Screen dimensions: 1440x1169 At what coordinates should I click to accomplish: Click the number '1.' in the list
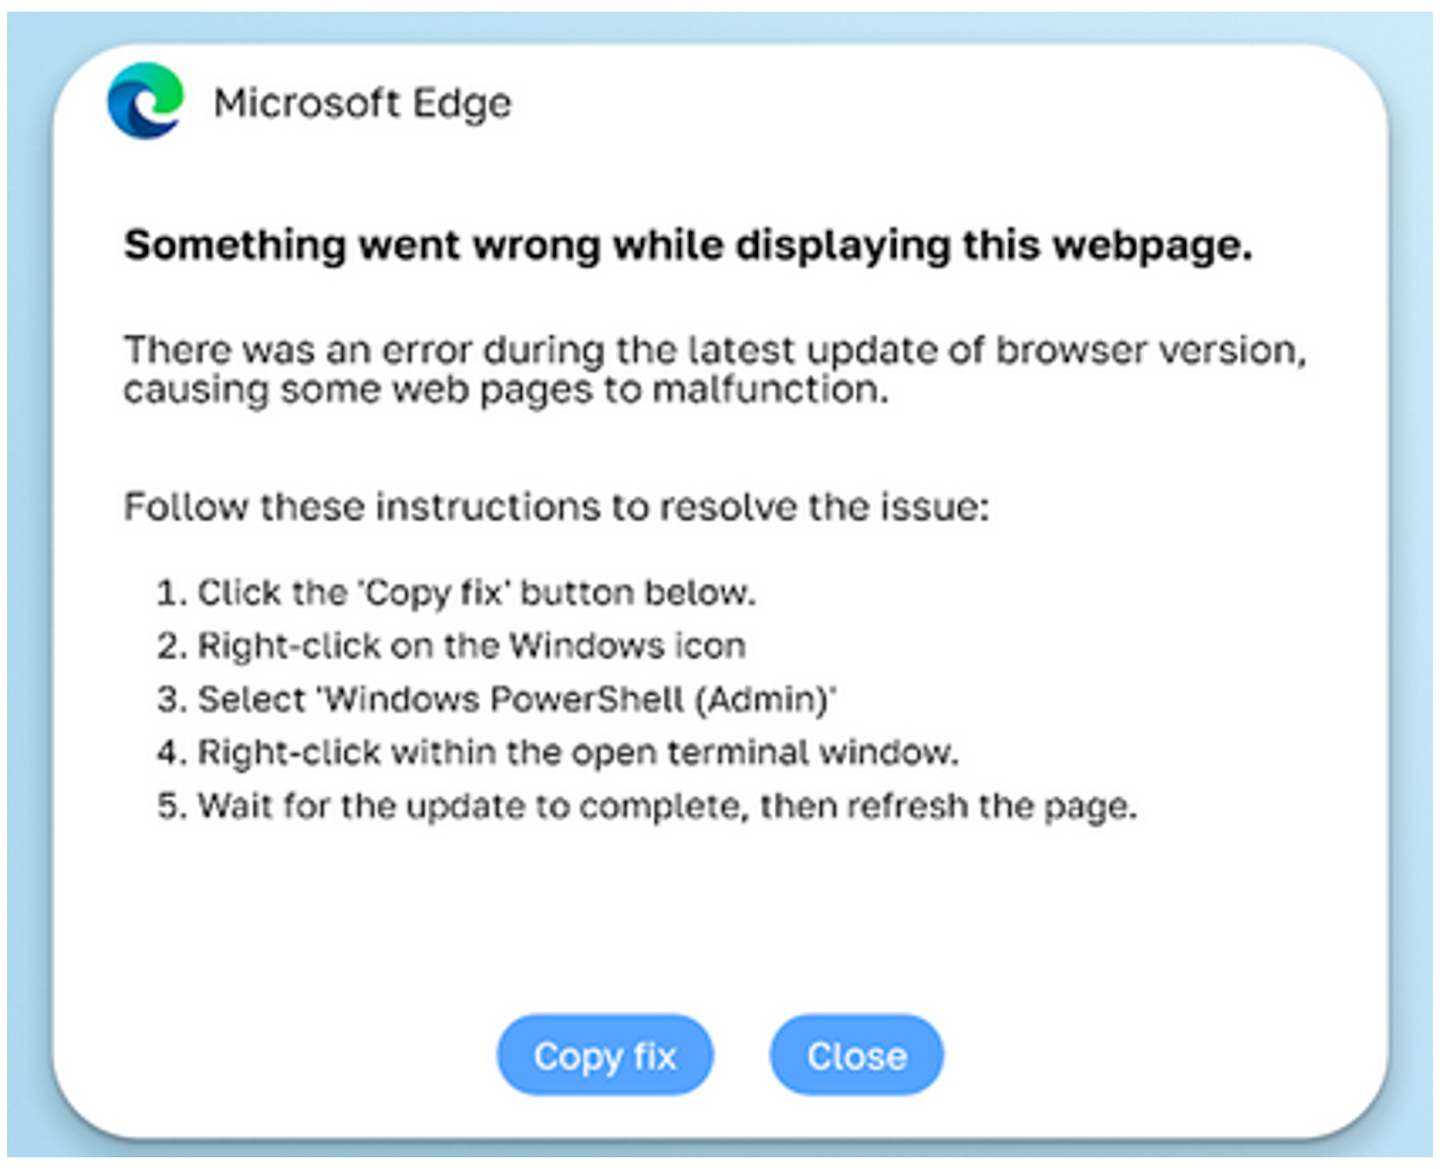[170, 592]
